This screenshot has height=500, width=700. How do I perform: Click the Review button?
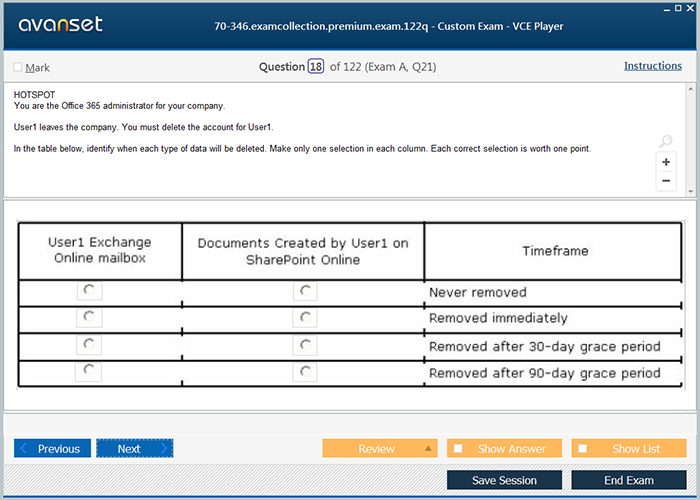(380, 448)
